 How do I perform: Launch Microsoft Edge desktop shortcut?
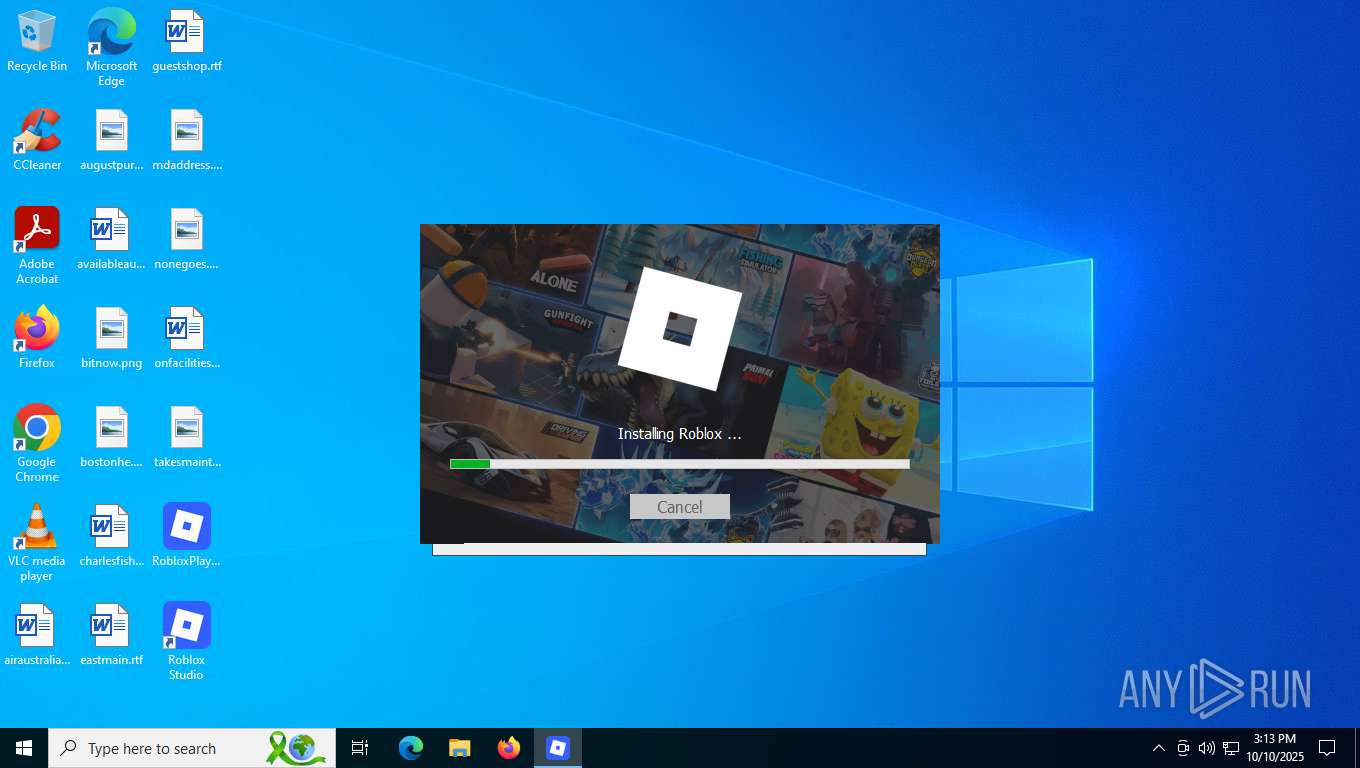(x=111, y=48)
